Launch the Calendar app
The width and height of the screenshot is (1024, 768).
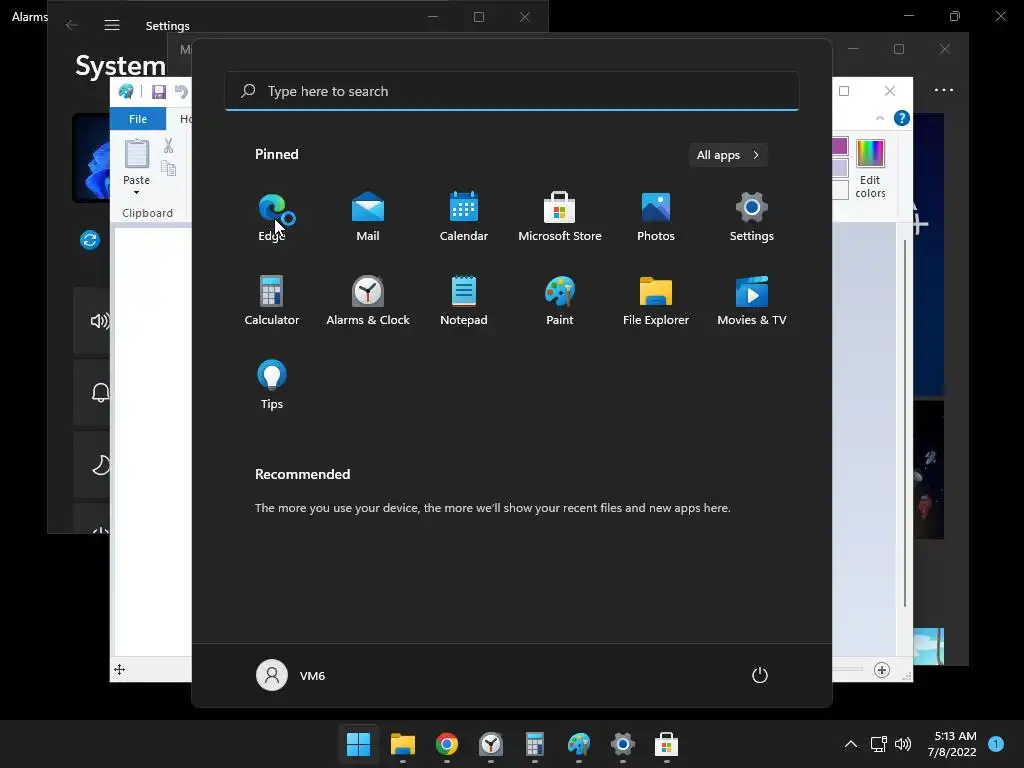click(x=464, y=217)
